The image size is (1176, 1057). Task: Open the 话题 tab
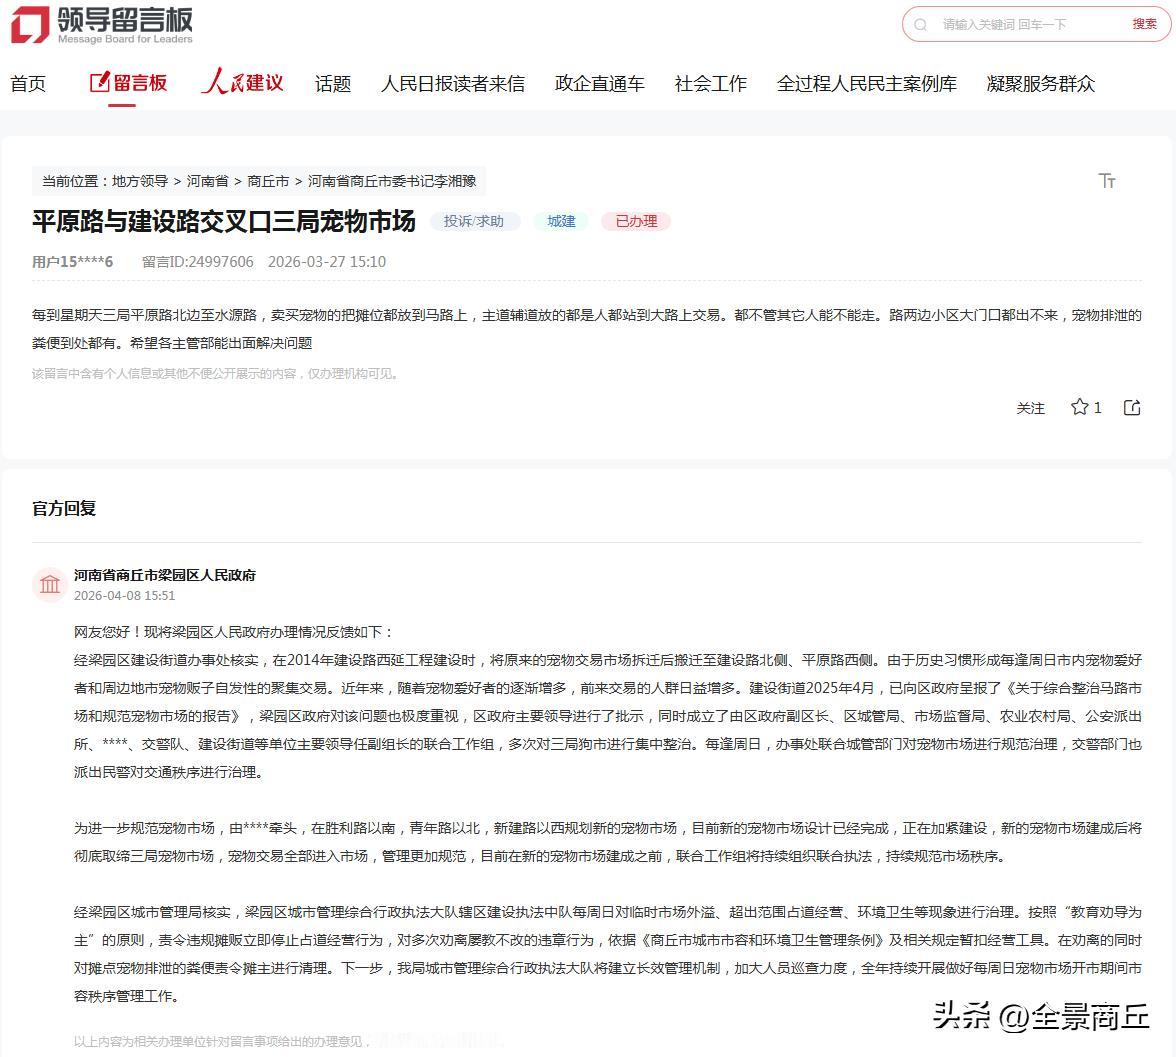(x=331, y=84)
